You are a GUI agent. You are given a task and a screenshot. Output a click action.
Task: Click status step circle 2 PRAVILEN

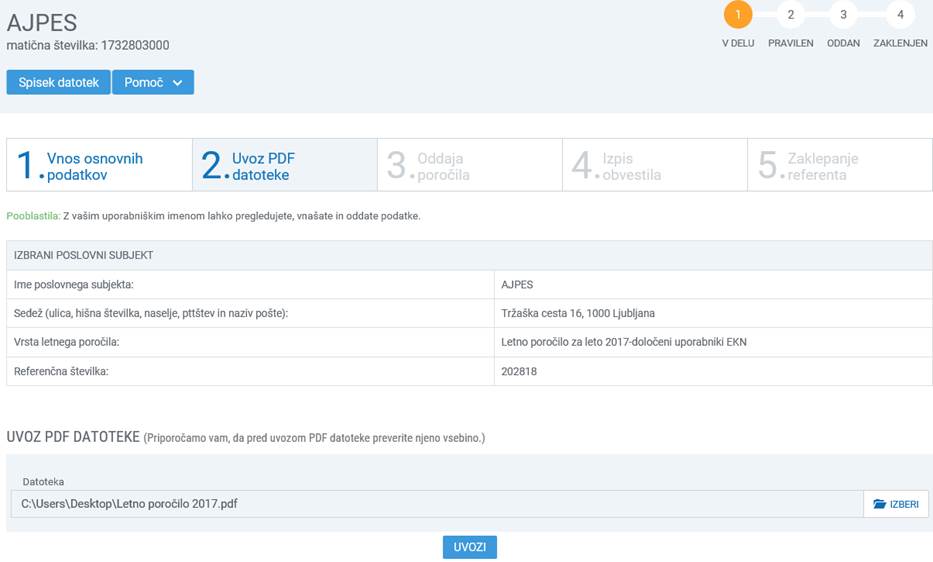[x=790, y=15]
